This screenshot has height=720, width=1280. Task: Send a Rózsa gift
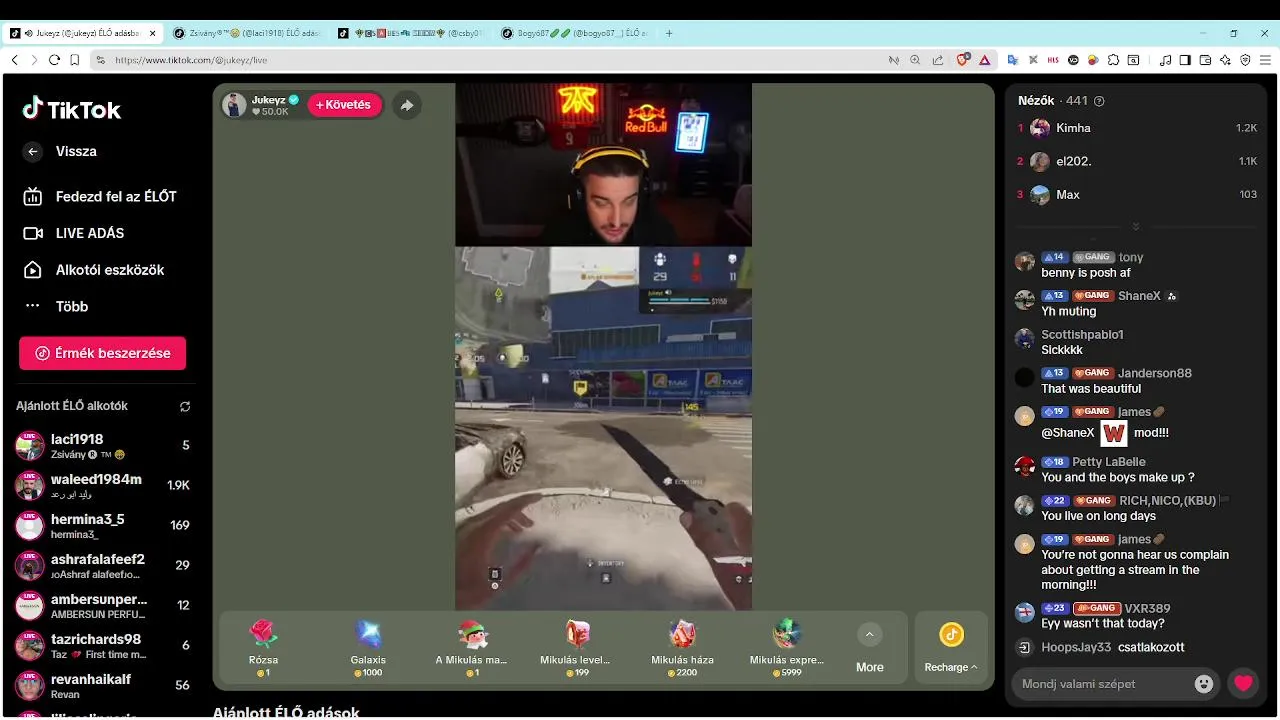[263, 648]
